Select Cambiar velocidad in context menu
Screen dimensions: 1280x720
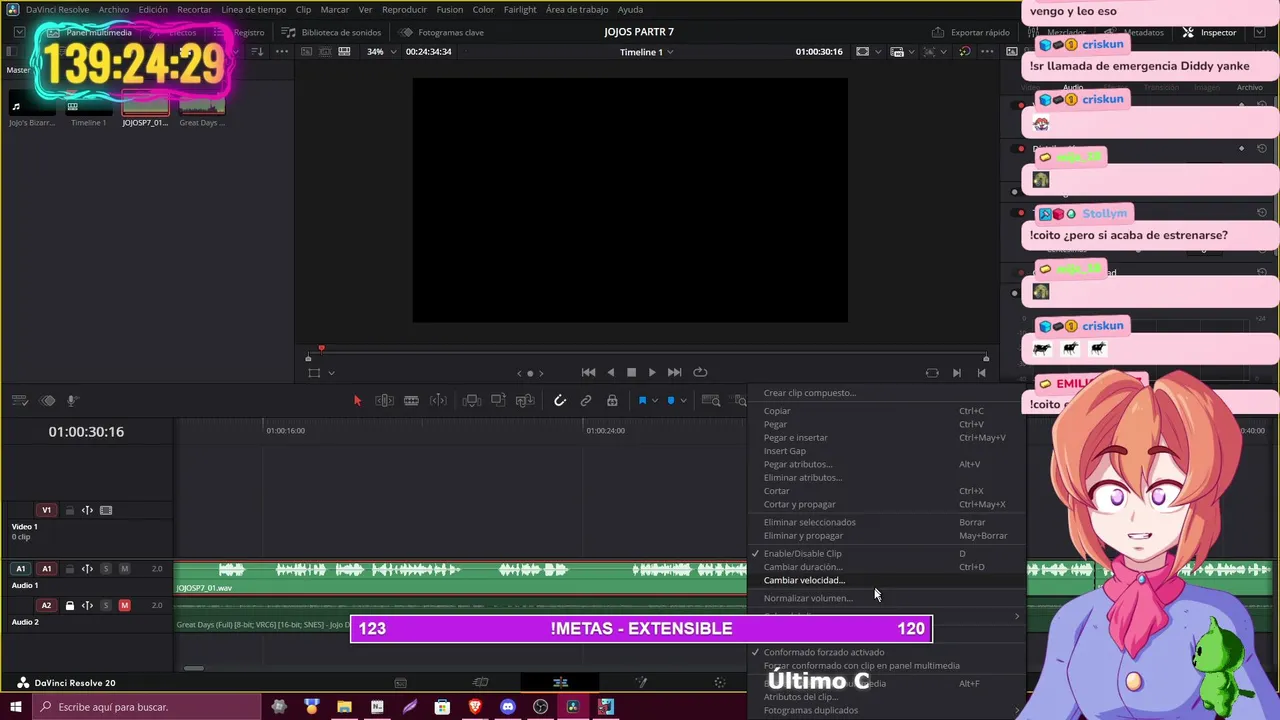pos(886,580)
